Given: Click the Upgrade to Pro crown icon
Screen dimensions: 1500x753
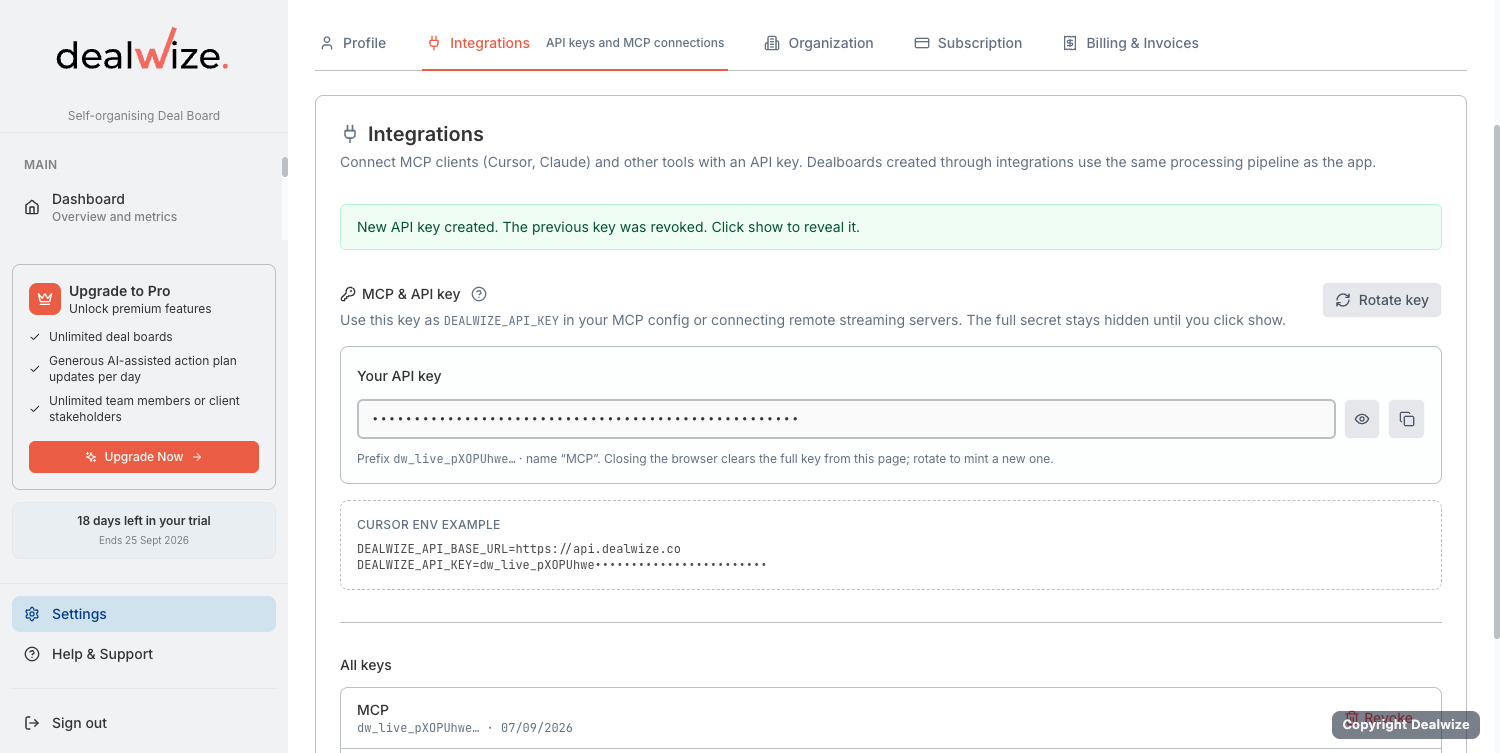Looking at the screenshot, I should coord(45,299).
